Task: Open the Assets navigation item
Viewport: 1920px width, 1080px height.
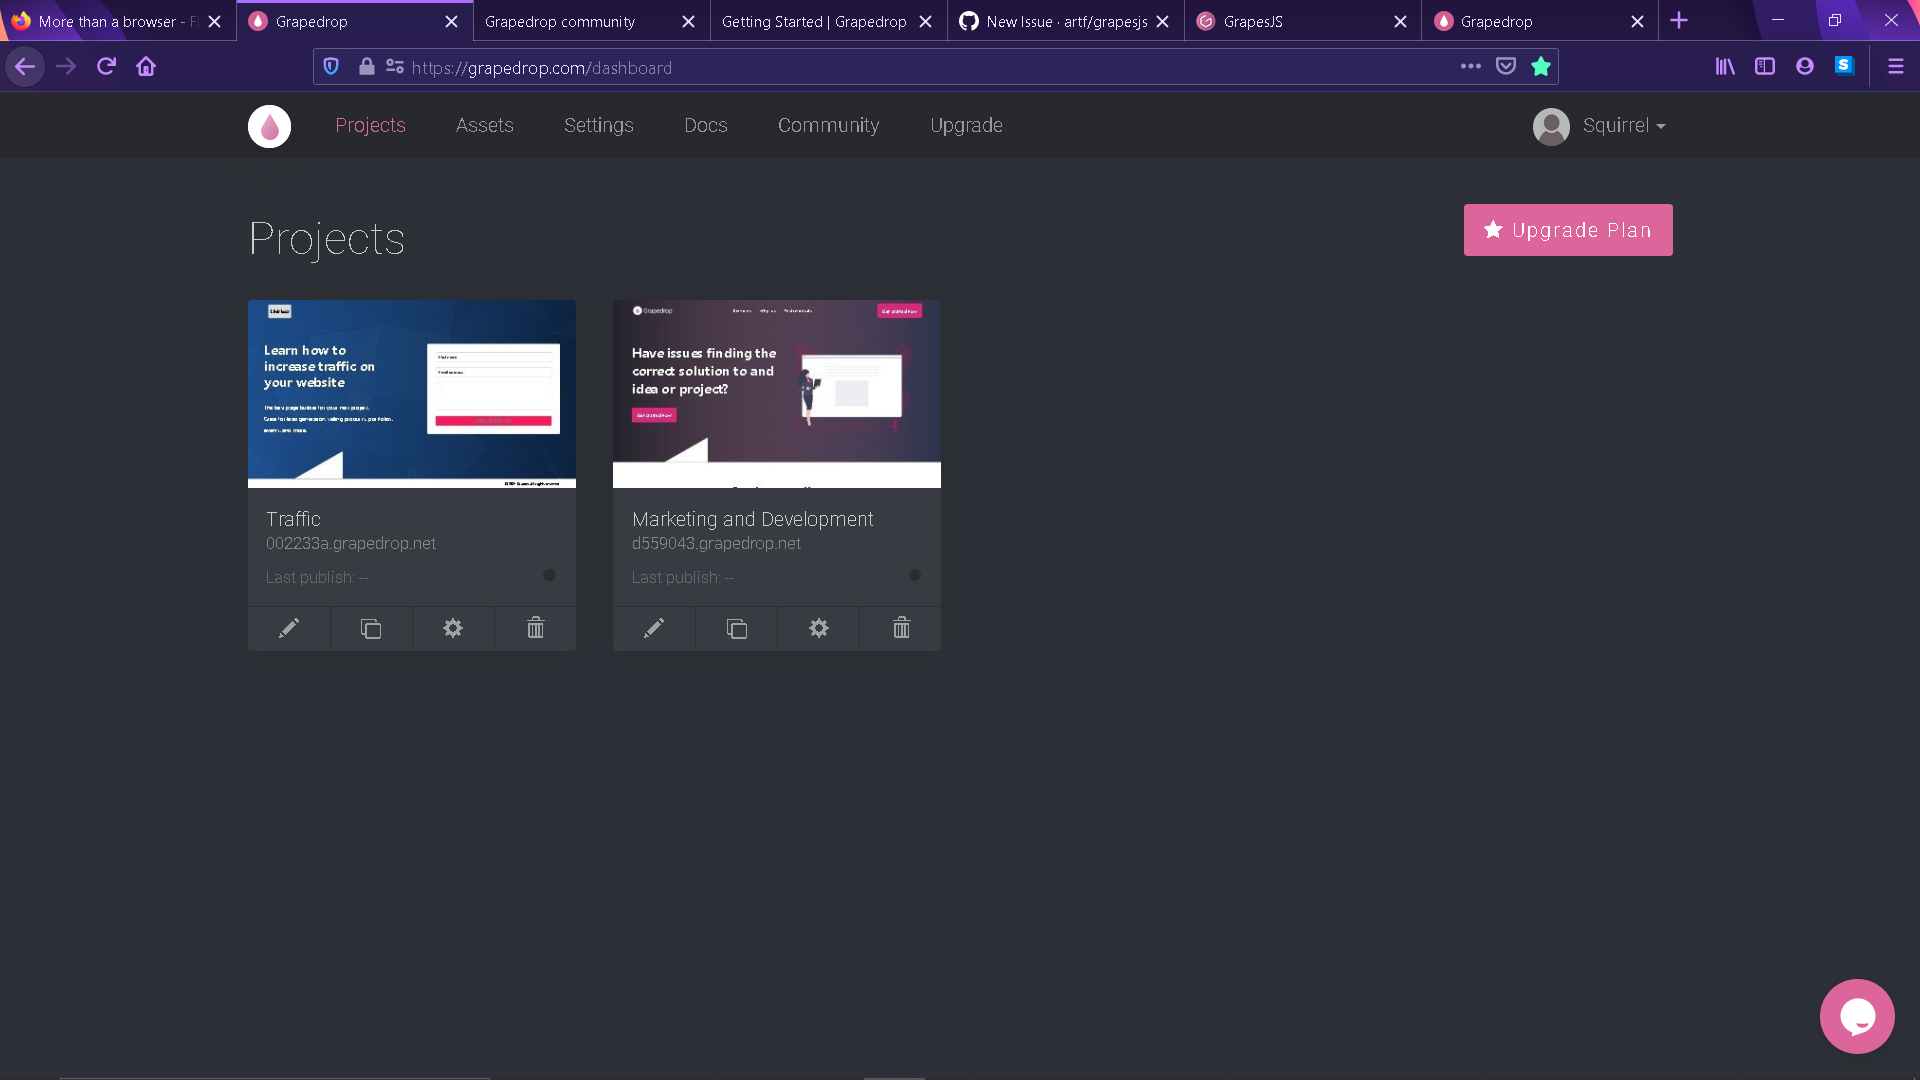Action: point(484,125)
